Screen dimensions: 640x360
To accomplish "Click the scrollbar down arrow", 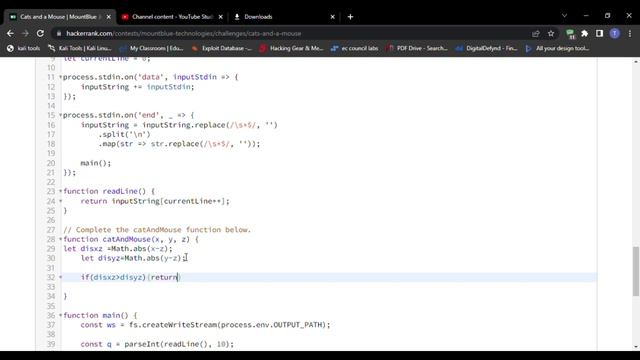I will (636, 347).
